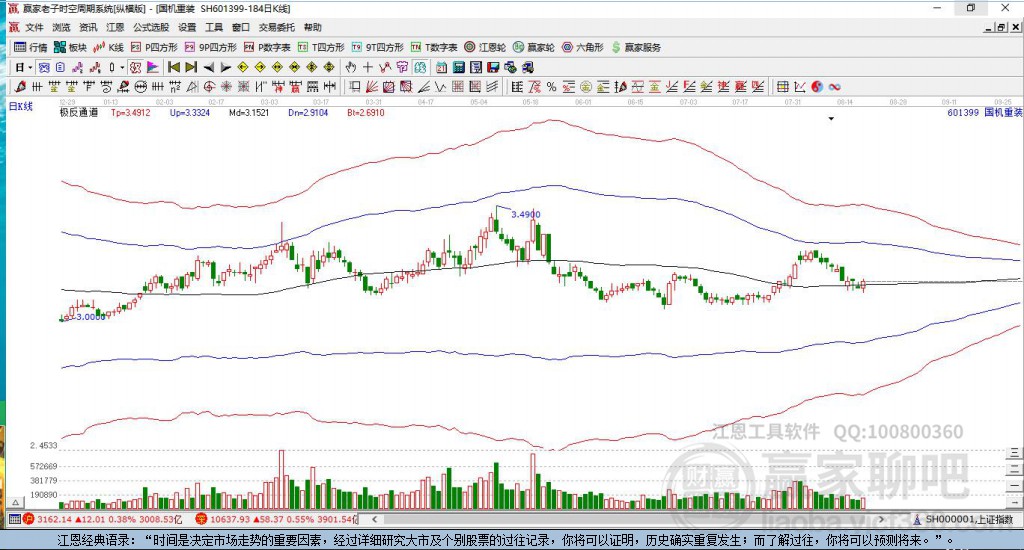This screenshot has height=550, width=1024.
Task: Click the Bt=2.6910 indicator value
Action: (x=366, y=112)
